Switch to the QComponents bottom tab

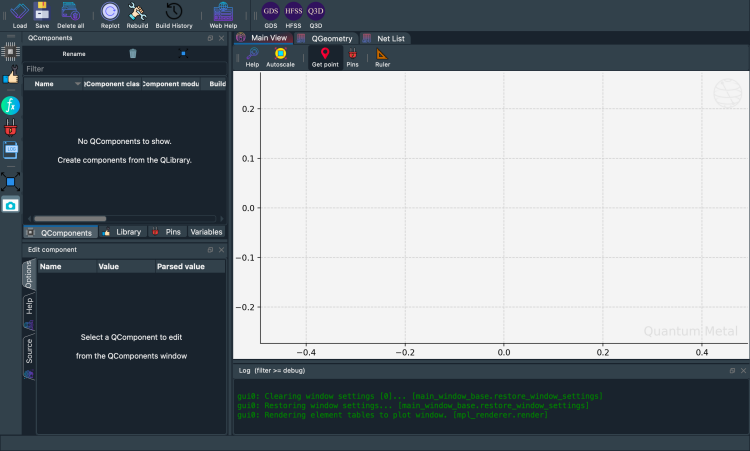[x=61, y=232]
